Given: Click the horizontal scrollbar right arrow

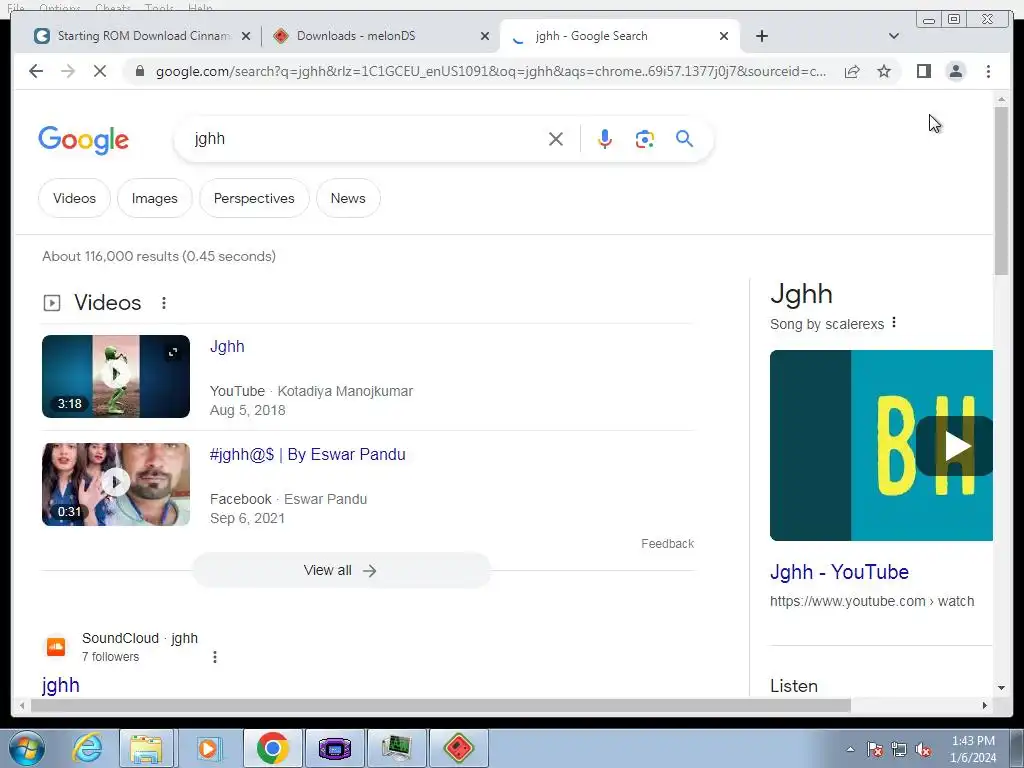Looking at the screenshot, I should pyautogui.click(x=985, y=705).
